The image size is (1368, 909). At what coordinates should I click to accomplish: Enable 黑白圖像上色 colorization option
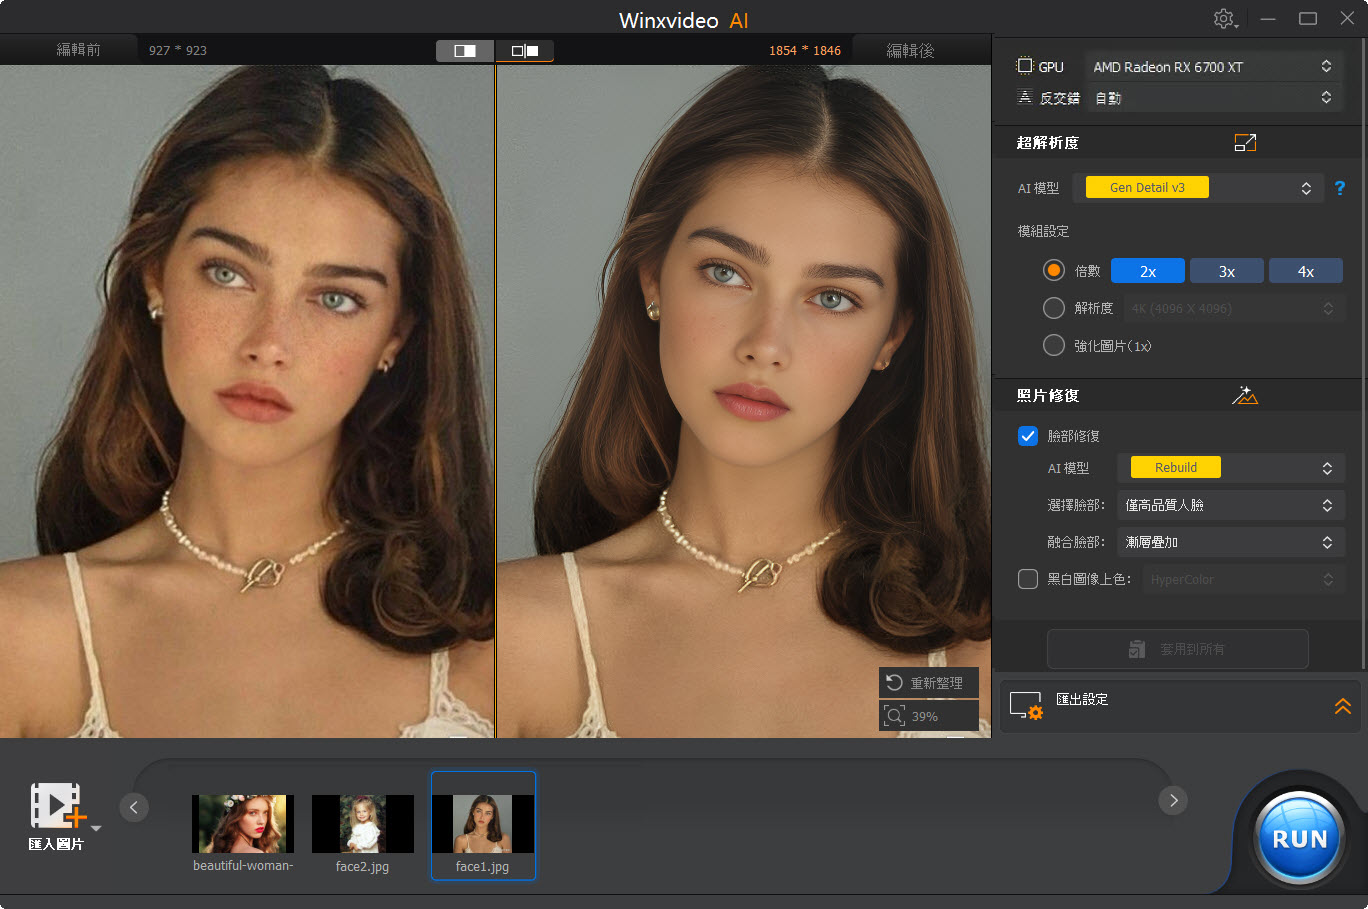click(1027, 578)
